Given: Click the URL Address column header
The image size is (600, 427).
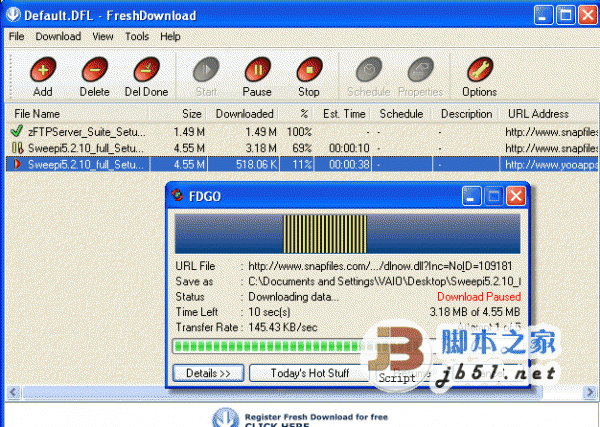Looking at the screenshot, I should [x=549, y=114].
